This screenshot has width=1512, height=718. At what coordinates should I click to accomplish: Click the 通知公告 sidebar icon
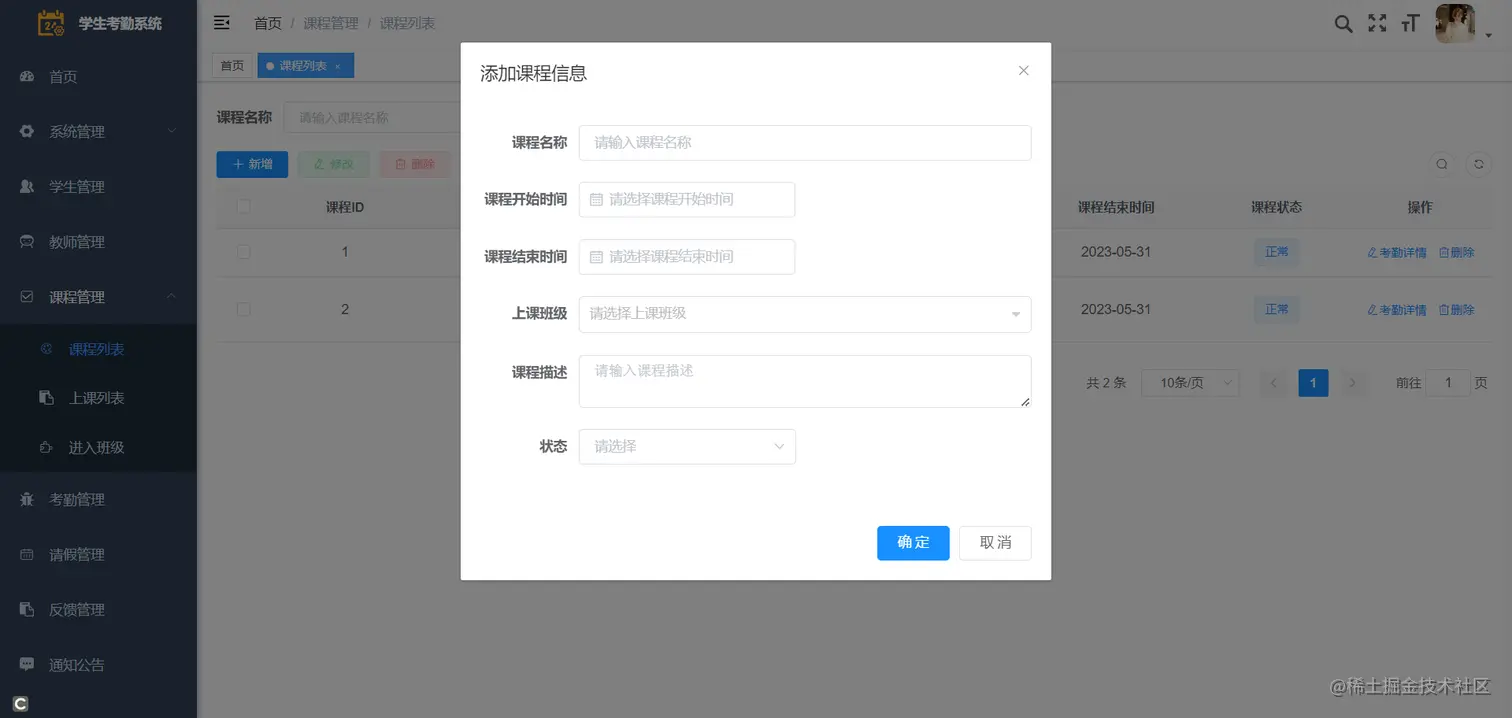click(27, 664)
